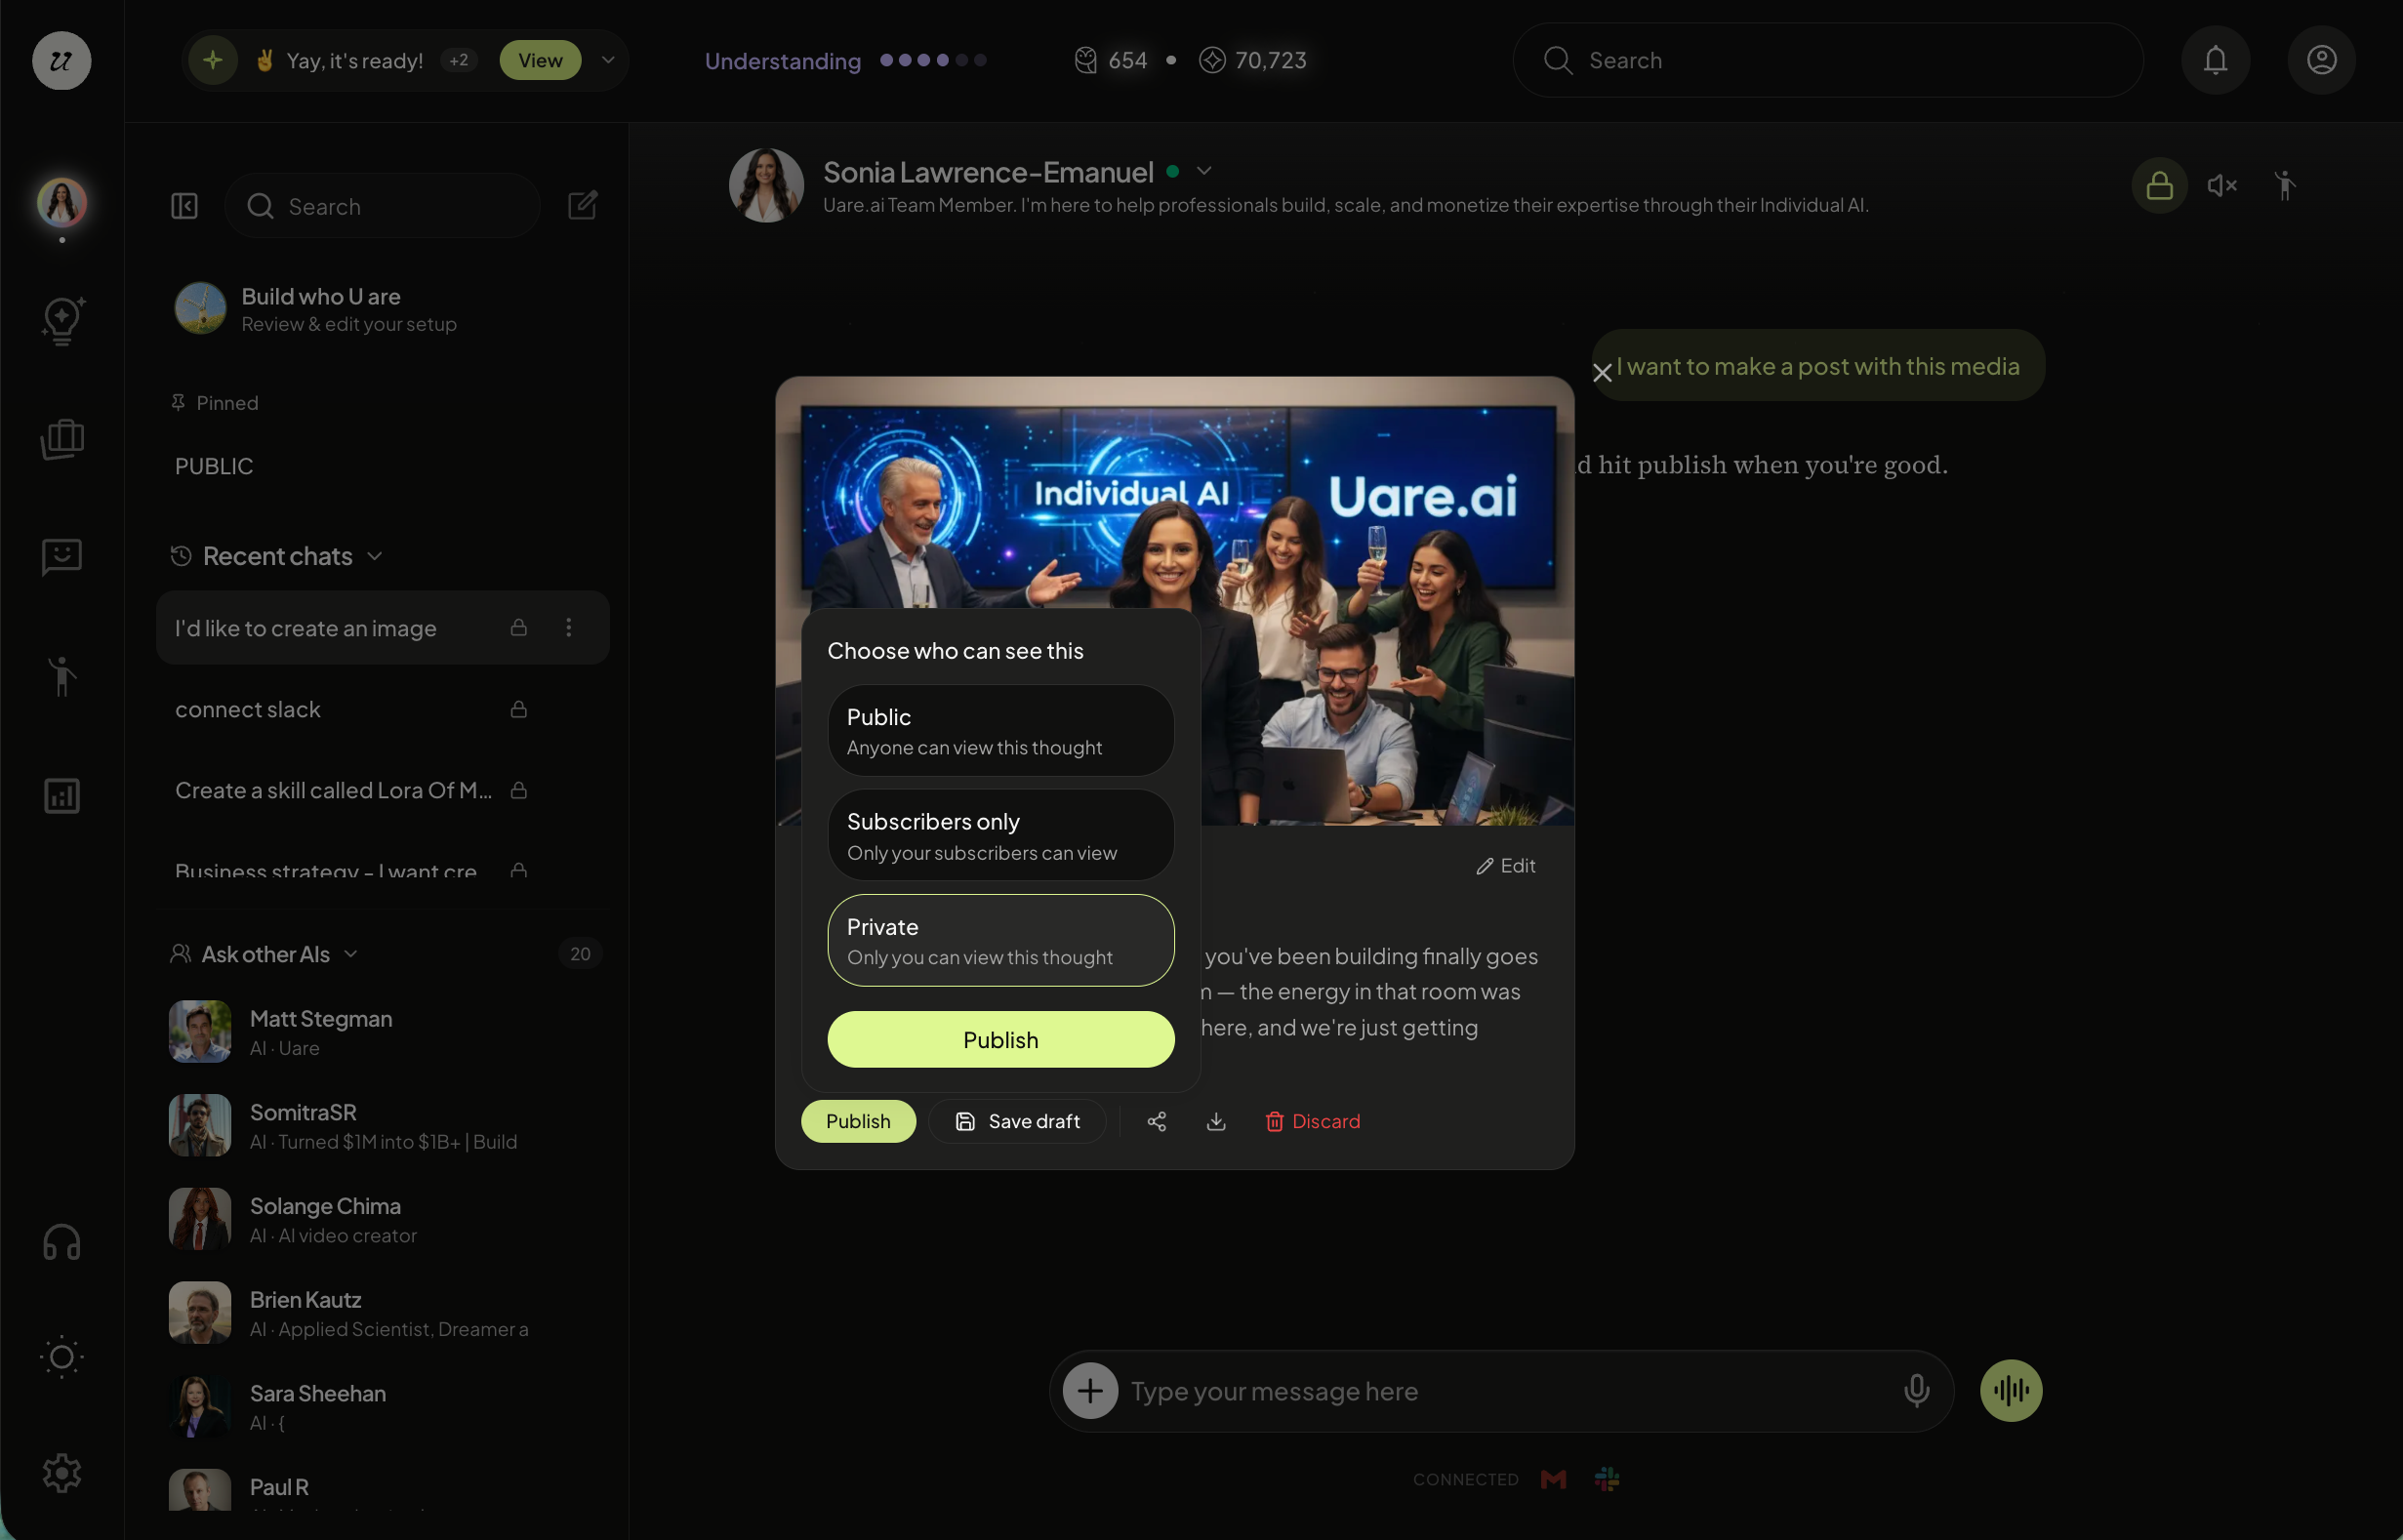The width and height of the screenshot is (2403, 1540).
Task: Collapse the Ask other AIs section
Action: [x=351, y=954]
